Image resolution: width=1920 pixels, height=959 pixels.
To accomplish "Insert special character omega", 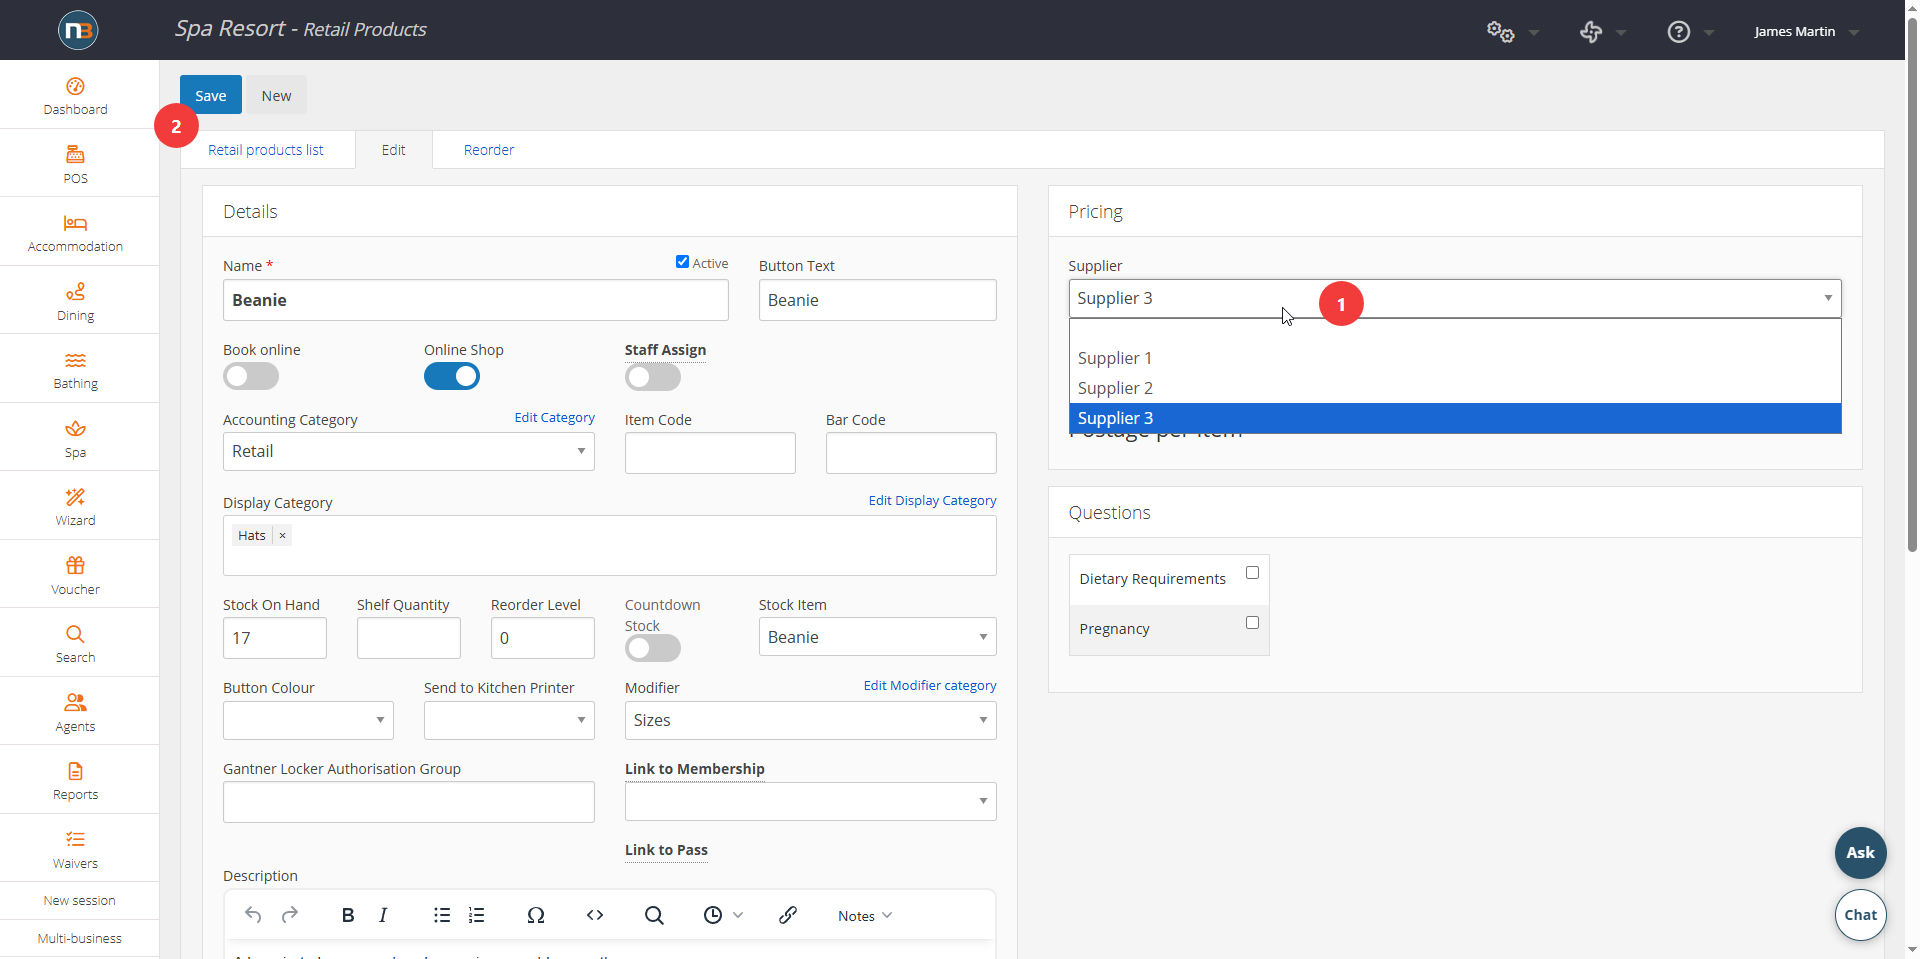I will 536,915.
